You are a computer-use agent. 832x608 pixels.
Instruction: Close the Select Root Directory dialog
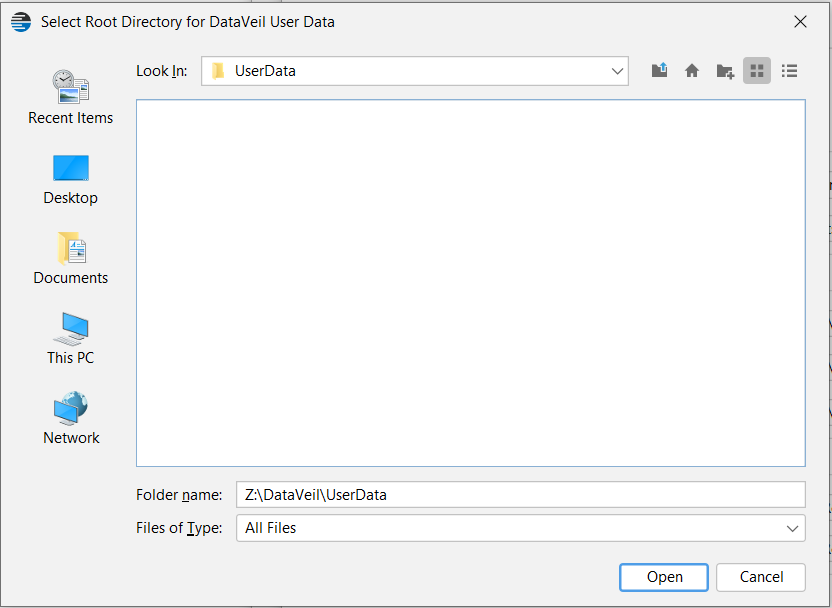tap(800, 22)
